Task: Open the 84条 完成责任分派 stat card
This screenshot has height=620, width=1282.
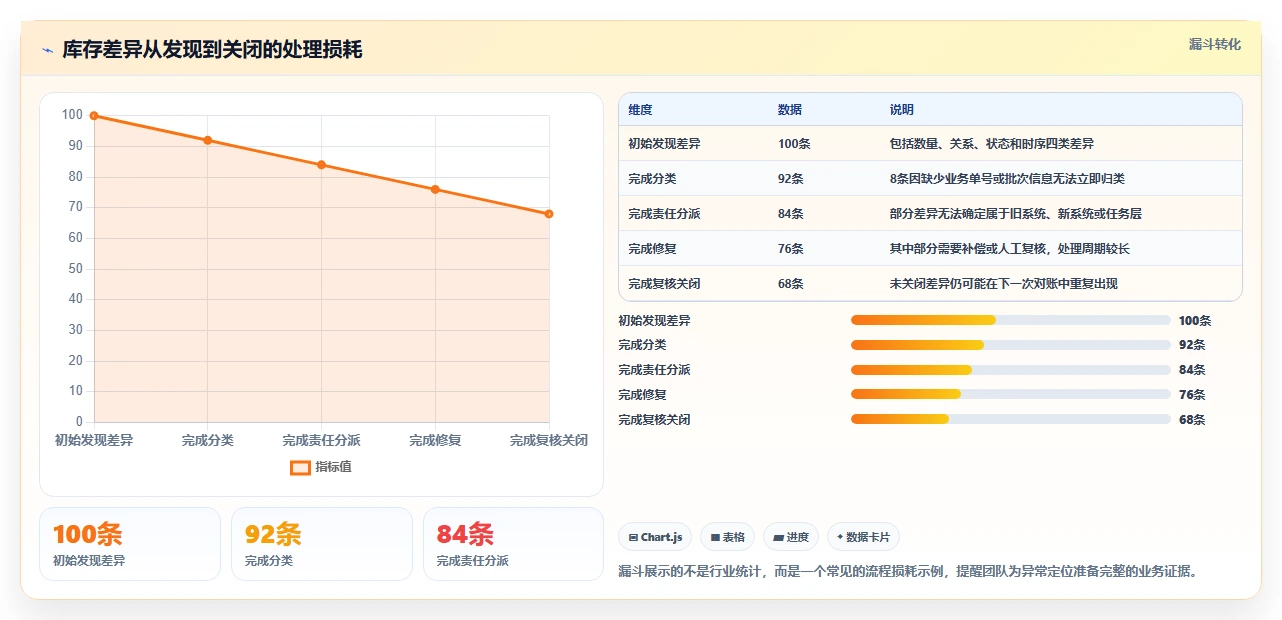Action: click(x=514, y=544)
